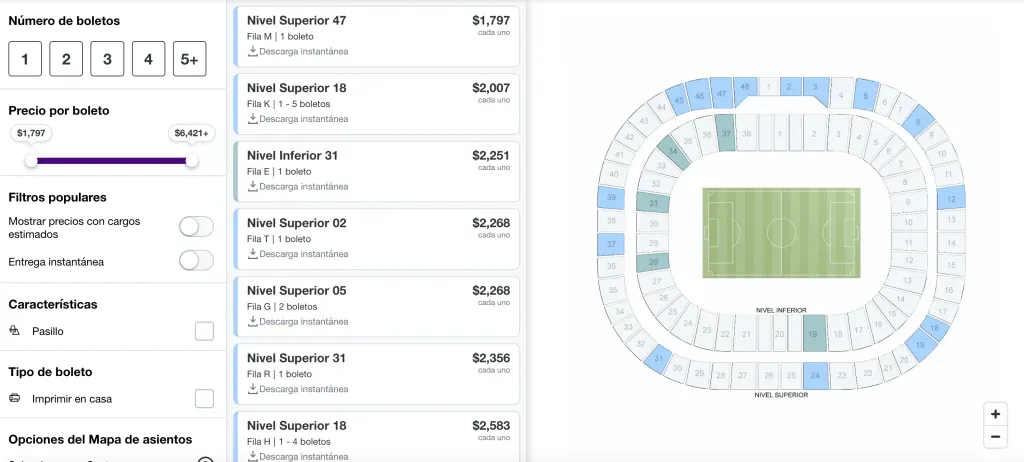
Task: Check the Pasillo checkbox
Action: [204, 331]
